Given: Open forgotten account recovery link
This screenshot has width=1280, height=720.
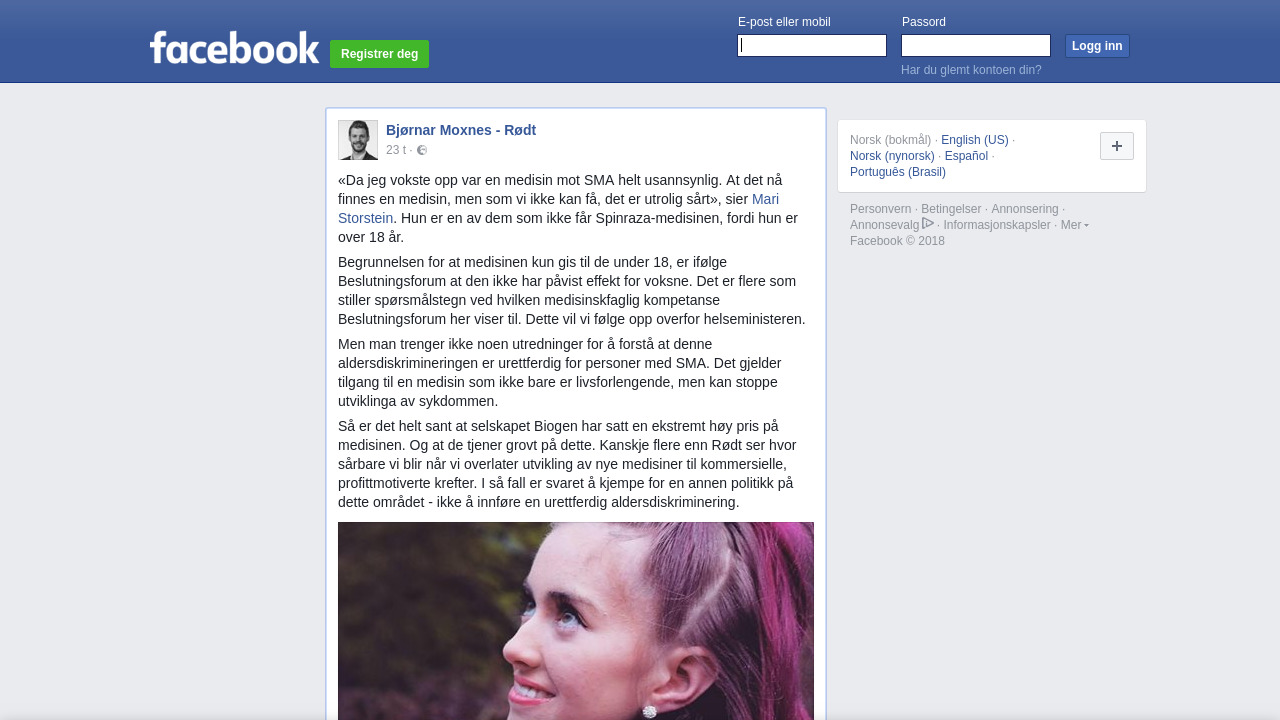Looking at the screenshot, I should (x=971, y=70).
